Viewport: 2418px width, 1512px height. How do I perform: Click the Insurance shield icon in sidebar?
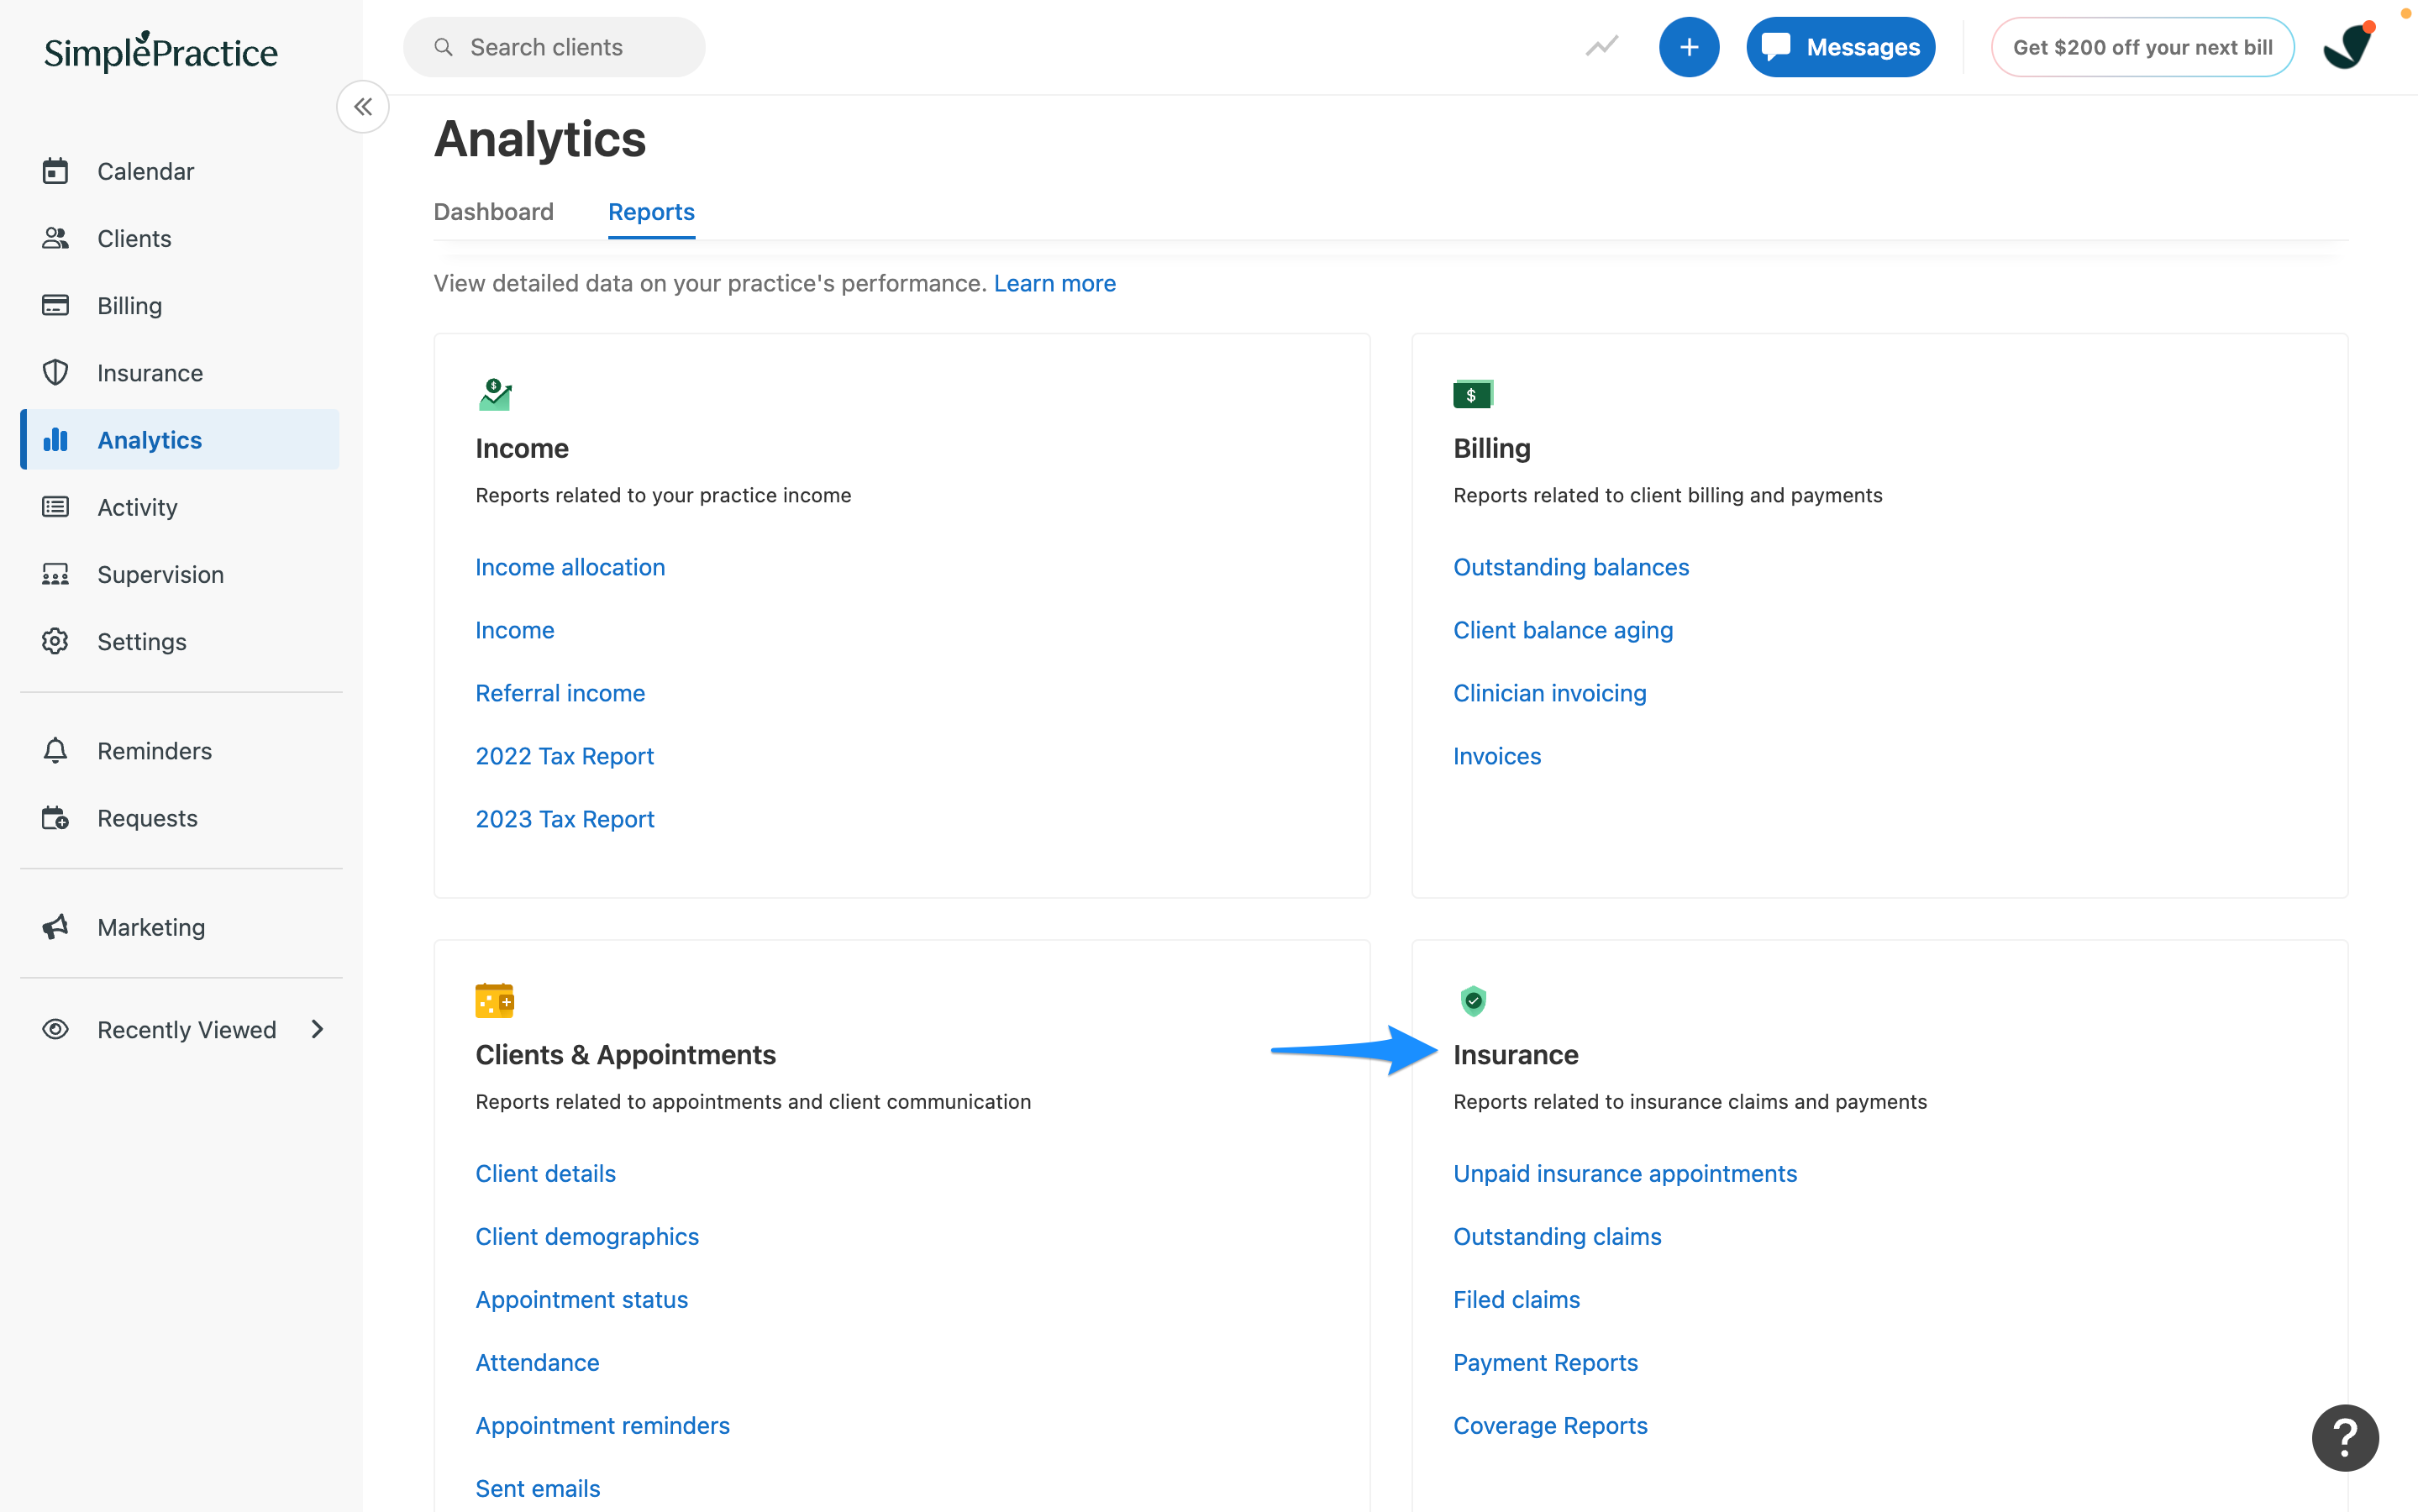click(x=55, y=372)
